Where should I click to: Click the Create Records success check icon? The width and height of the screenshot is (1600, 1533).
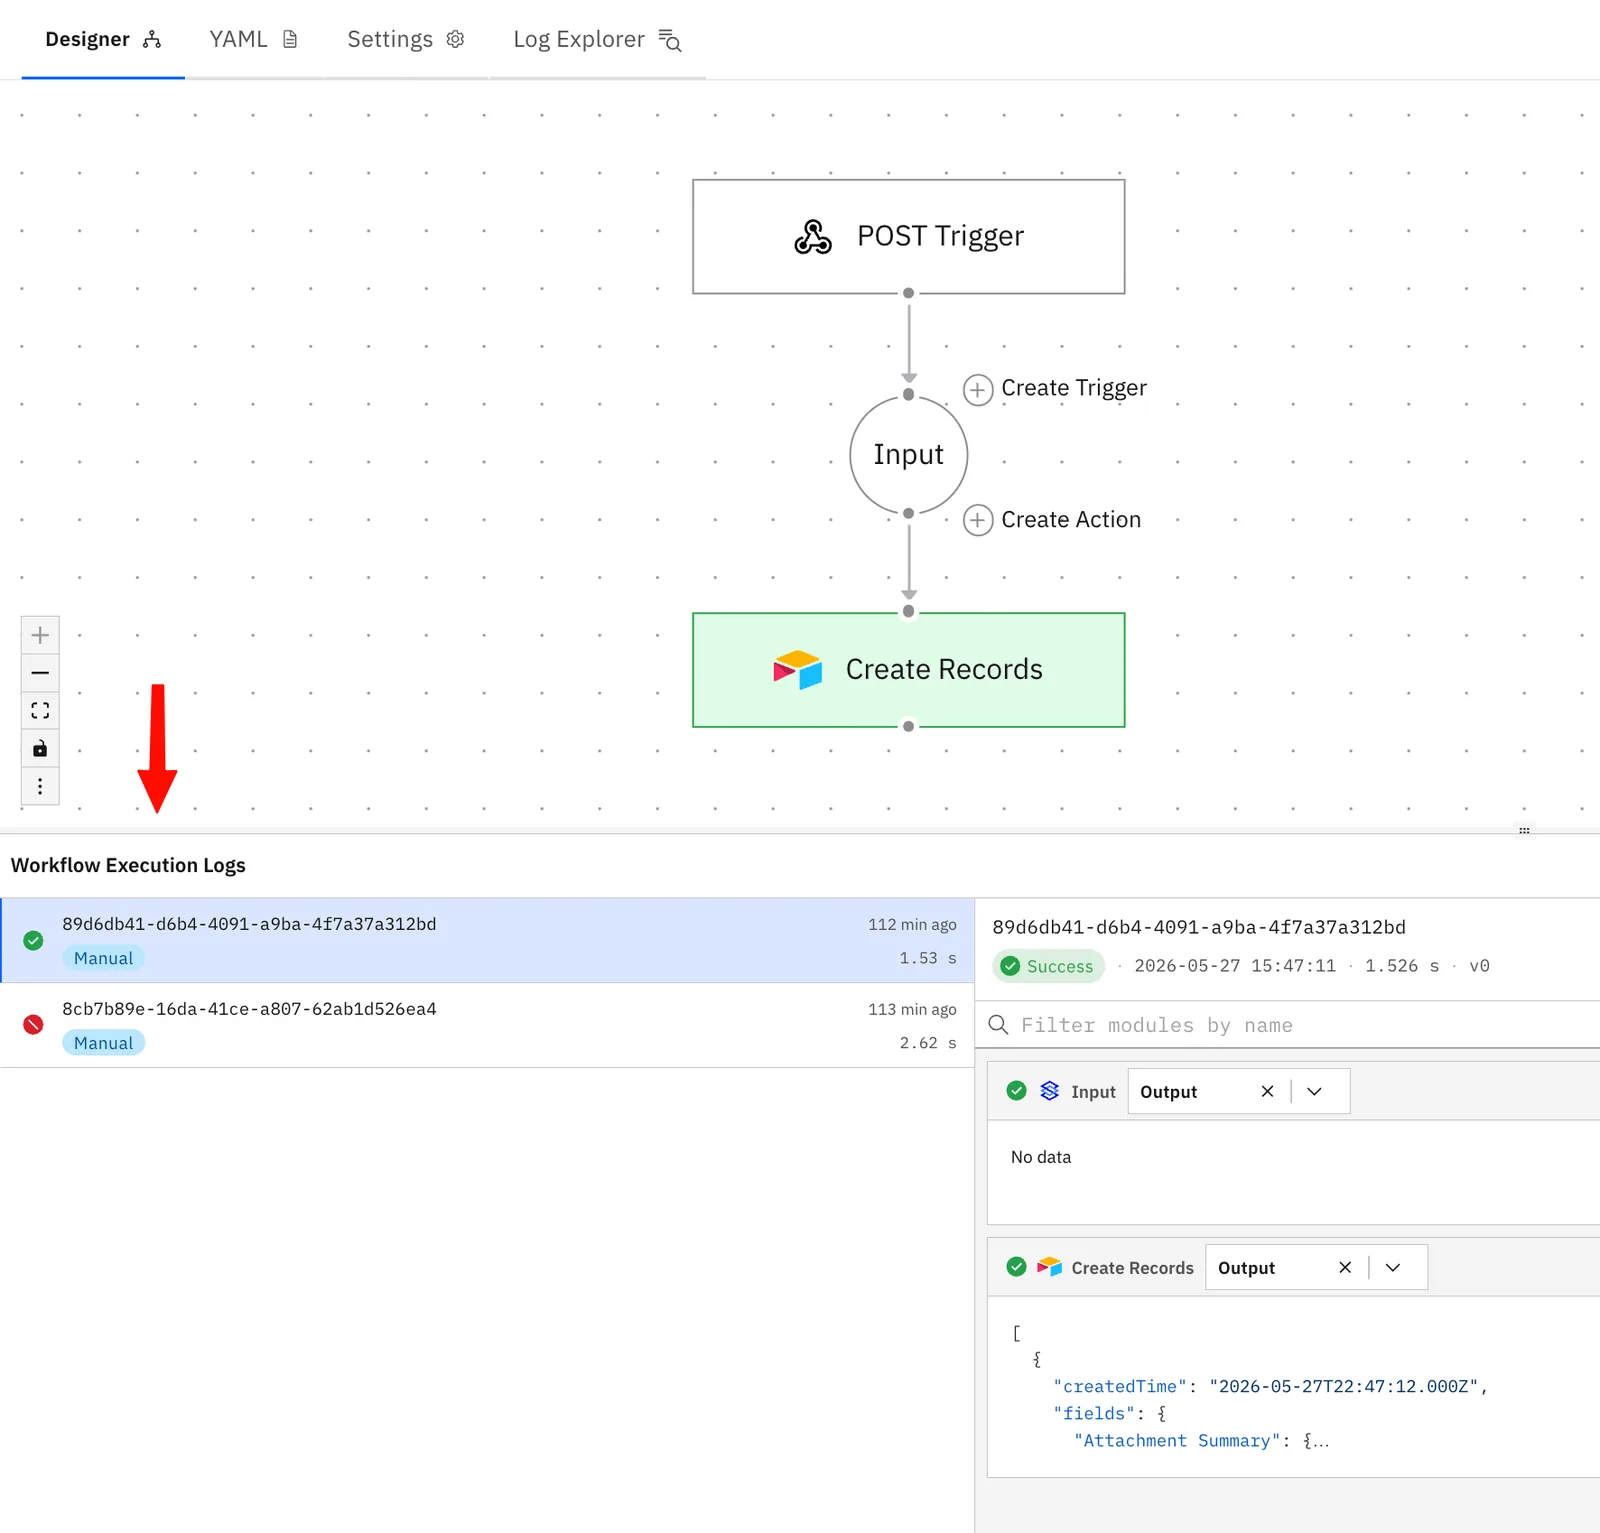tap(1016, 1267)
